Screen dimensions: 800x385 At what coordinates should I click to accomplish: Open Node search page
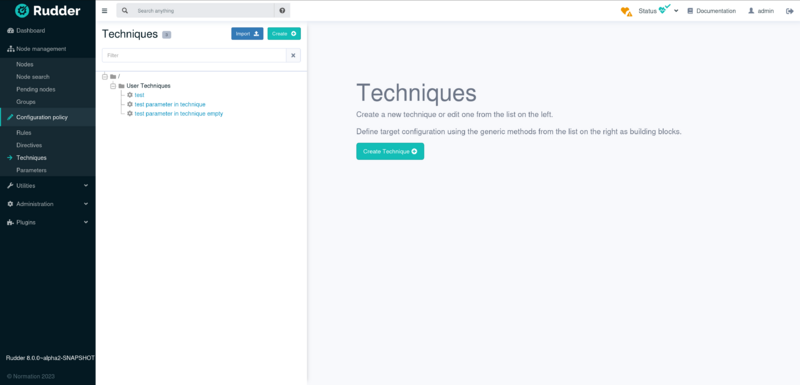[33, 77]
